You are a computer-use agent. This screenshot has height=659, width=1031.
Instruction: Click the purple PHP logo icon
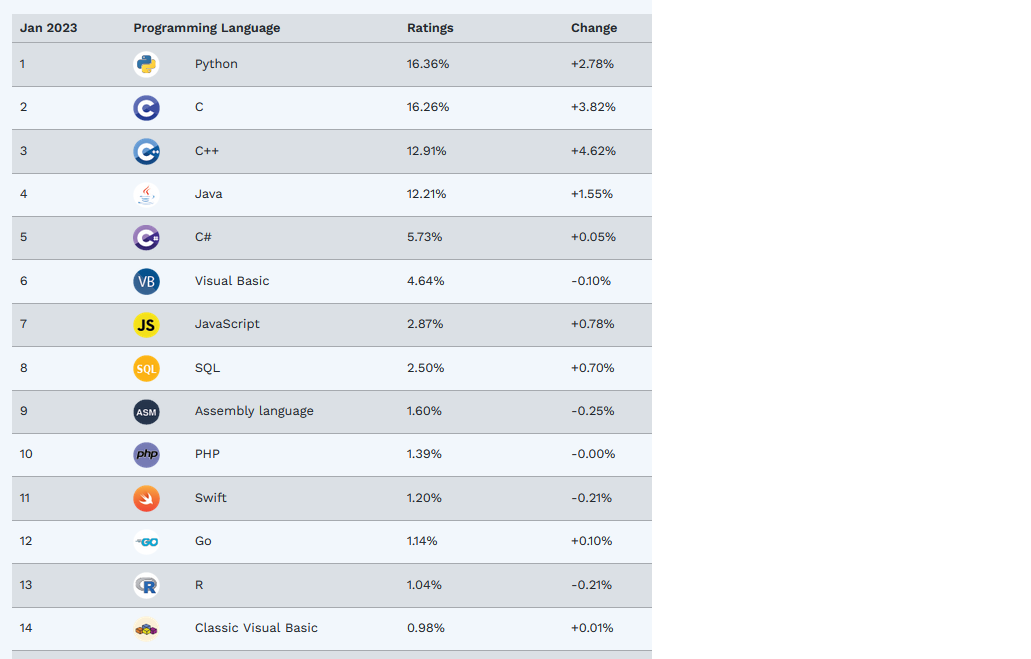point(146,454)
